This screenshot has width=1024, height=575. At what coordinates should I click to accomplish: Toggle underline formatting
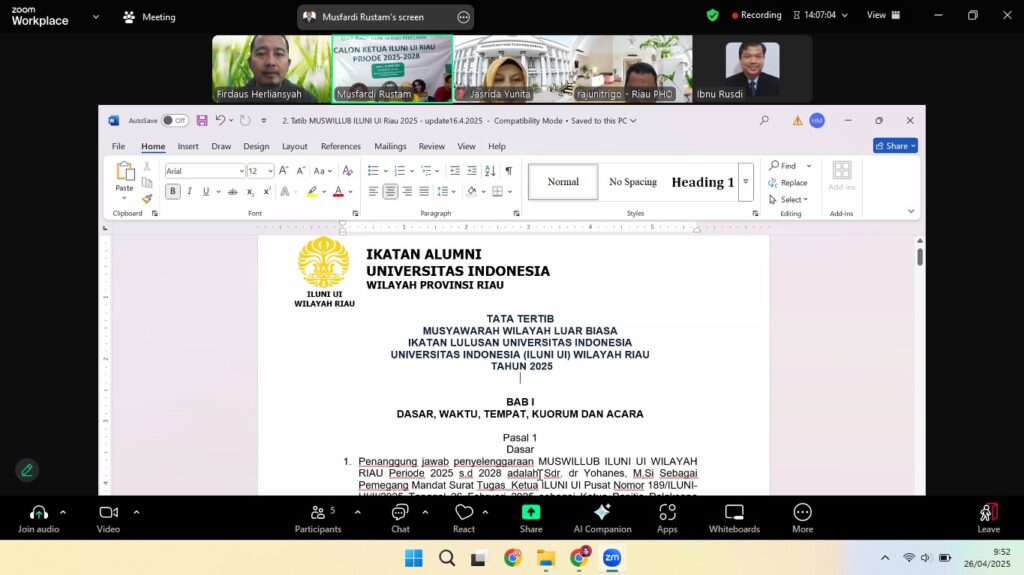point(206,191)
